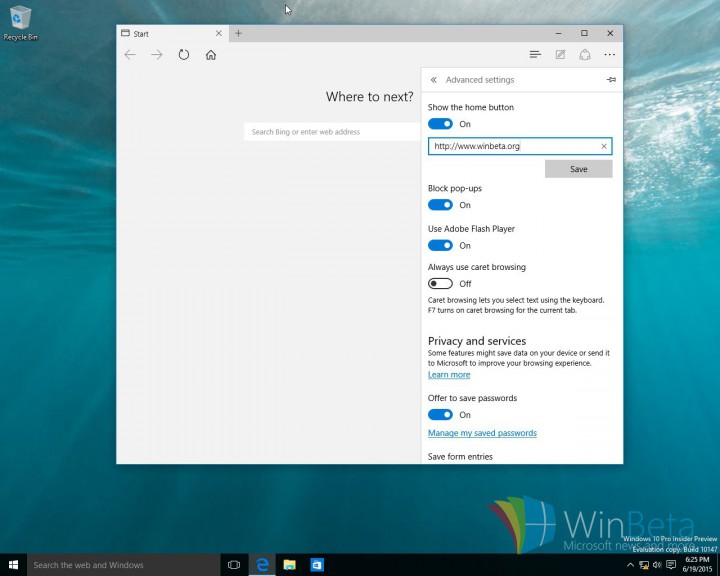Image resolution: width=720 pixels, height=576 pixels.
Task: Open the taskbar clock showing 6:25 PM
Action: click(x=697, y=565)
